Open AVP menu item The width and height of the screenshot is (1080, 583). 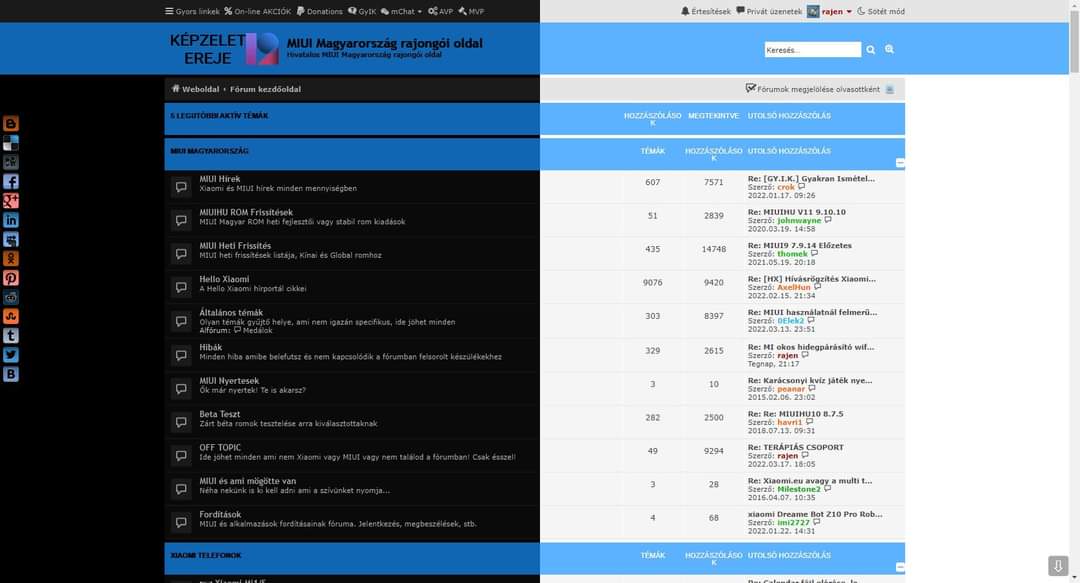click(x=440, y=11)
